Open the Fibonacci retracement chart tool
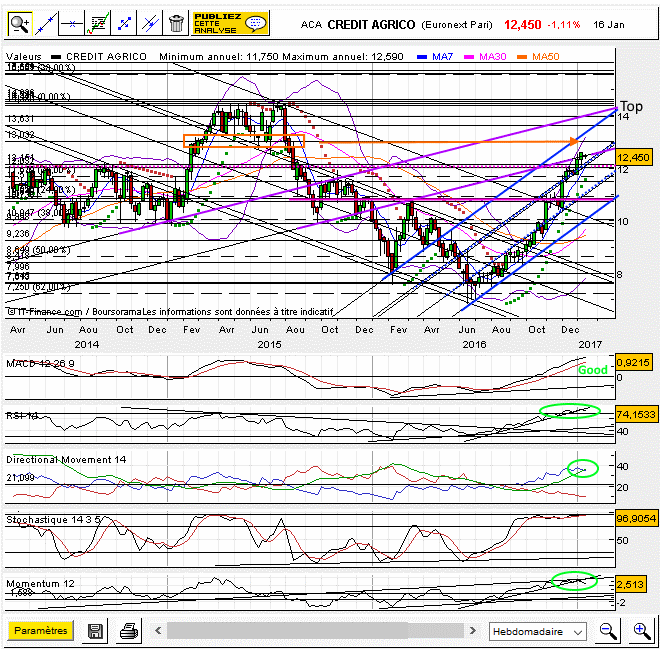660x649 pixels. (98, 24)
